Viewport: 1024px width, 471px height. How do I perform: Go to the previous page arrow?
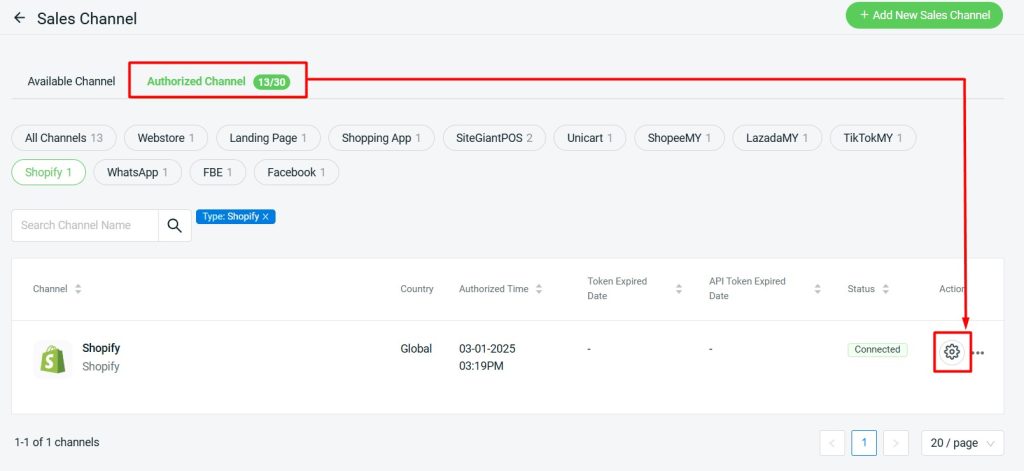[x=832, y=443]
